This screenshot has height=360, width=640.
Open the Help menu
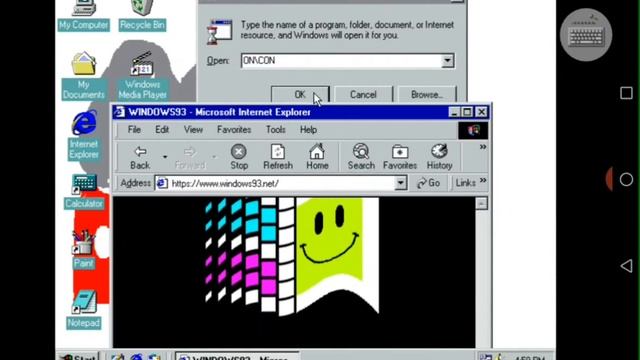pyautogui.click(x=308, y=130)
